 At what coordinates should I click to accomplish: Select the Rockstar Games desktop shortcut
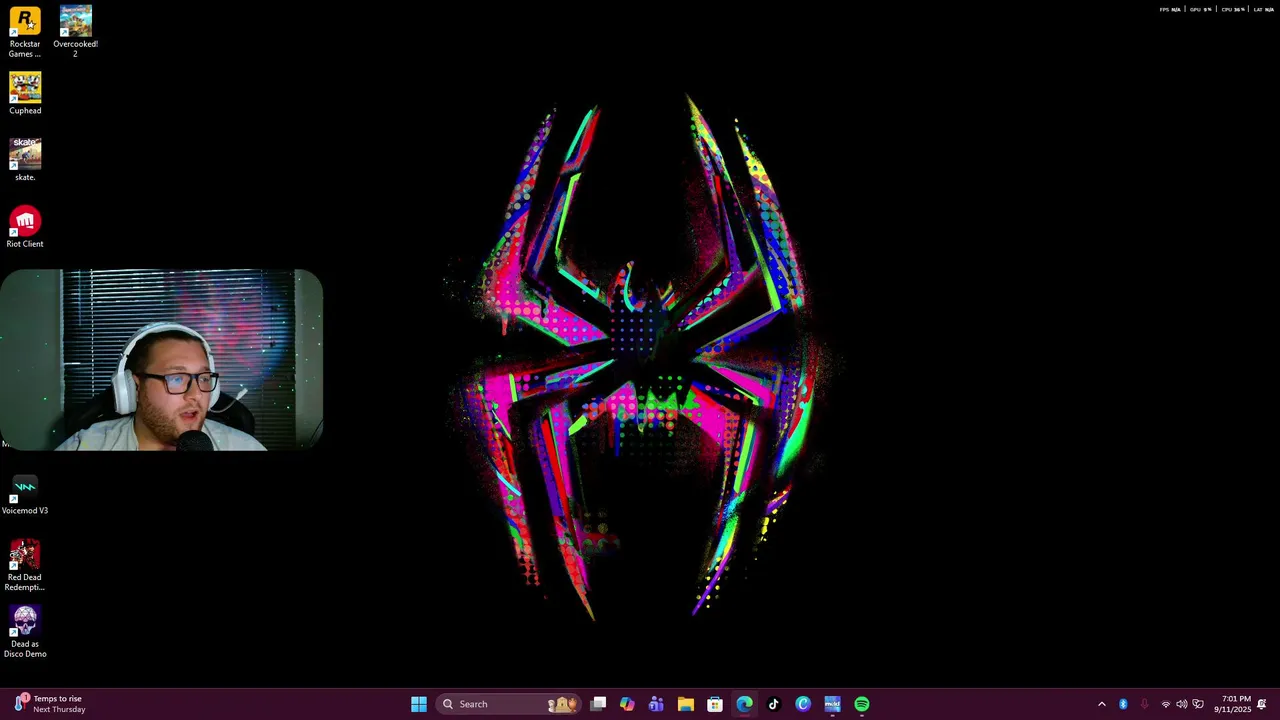pos(25,31)
